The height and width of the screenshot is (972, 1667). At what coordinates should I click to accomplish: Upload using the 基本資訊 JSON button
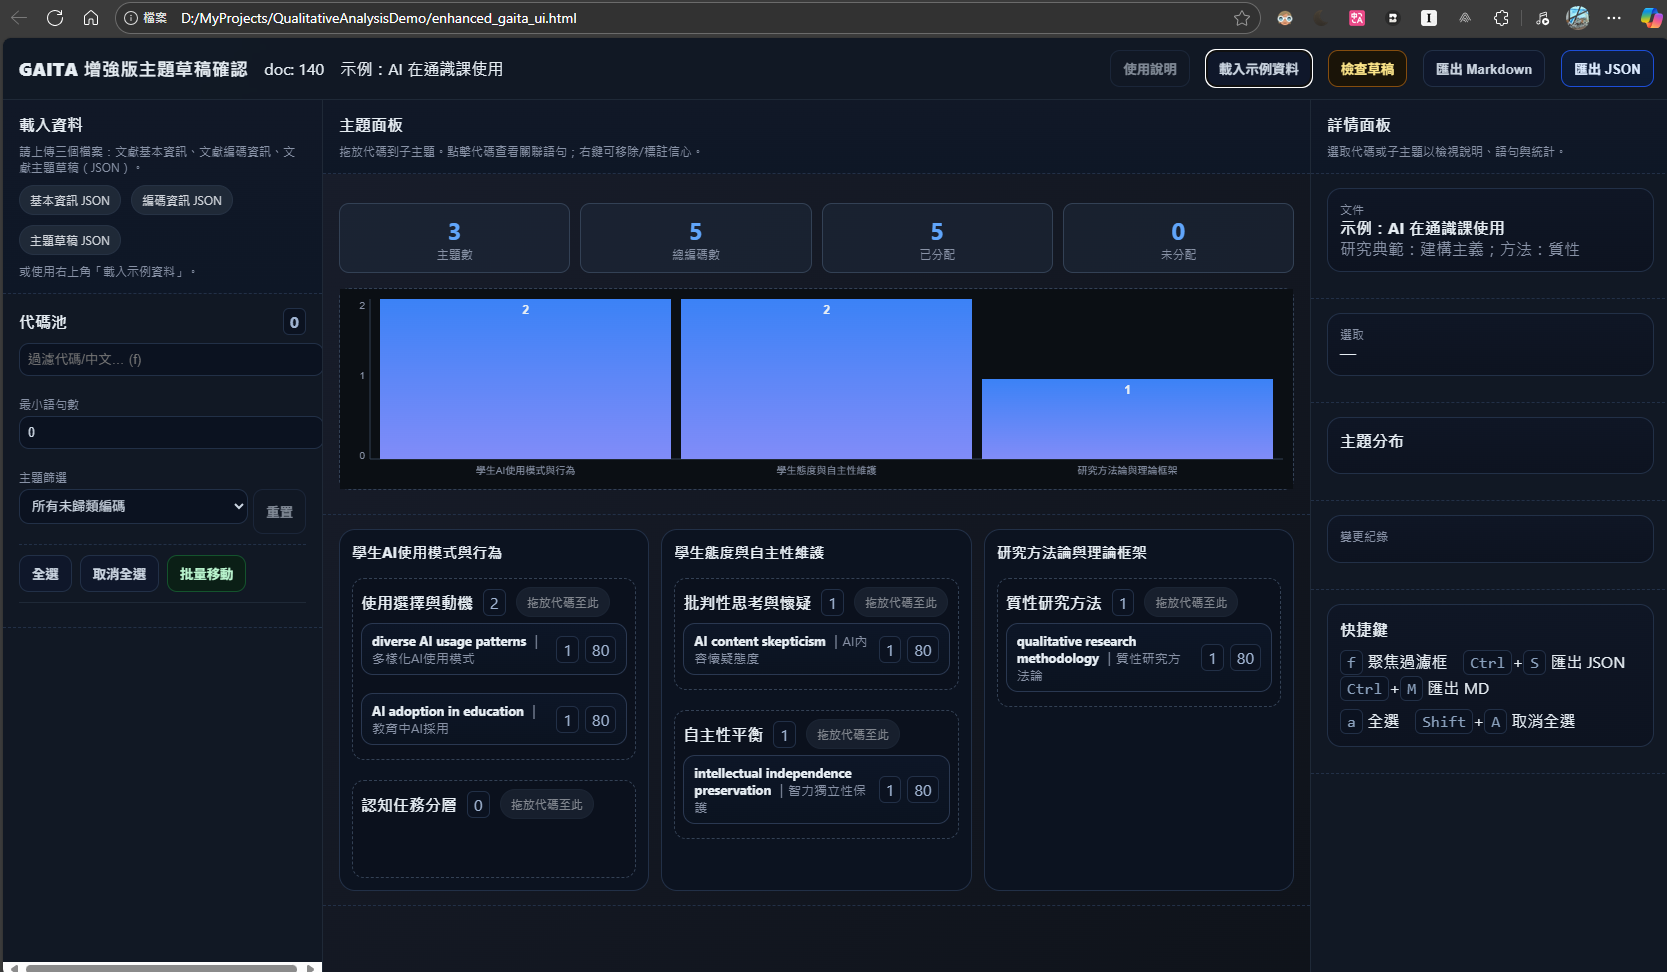(70, 201)
